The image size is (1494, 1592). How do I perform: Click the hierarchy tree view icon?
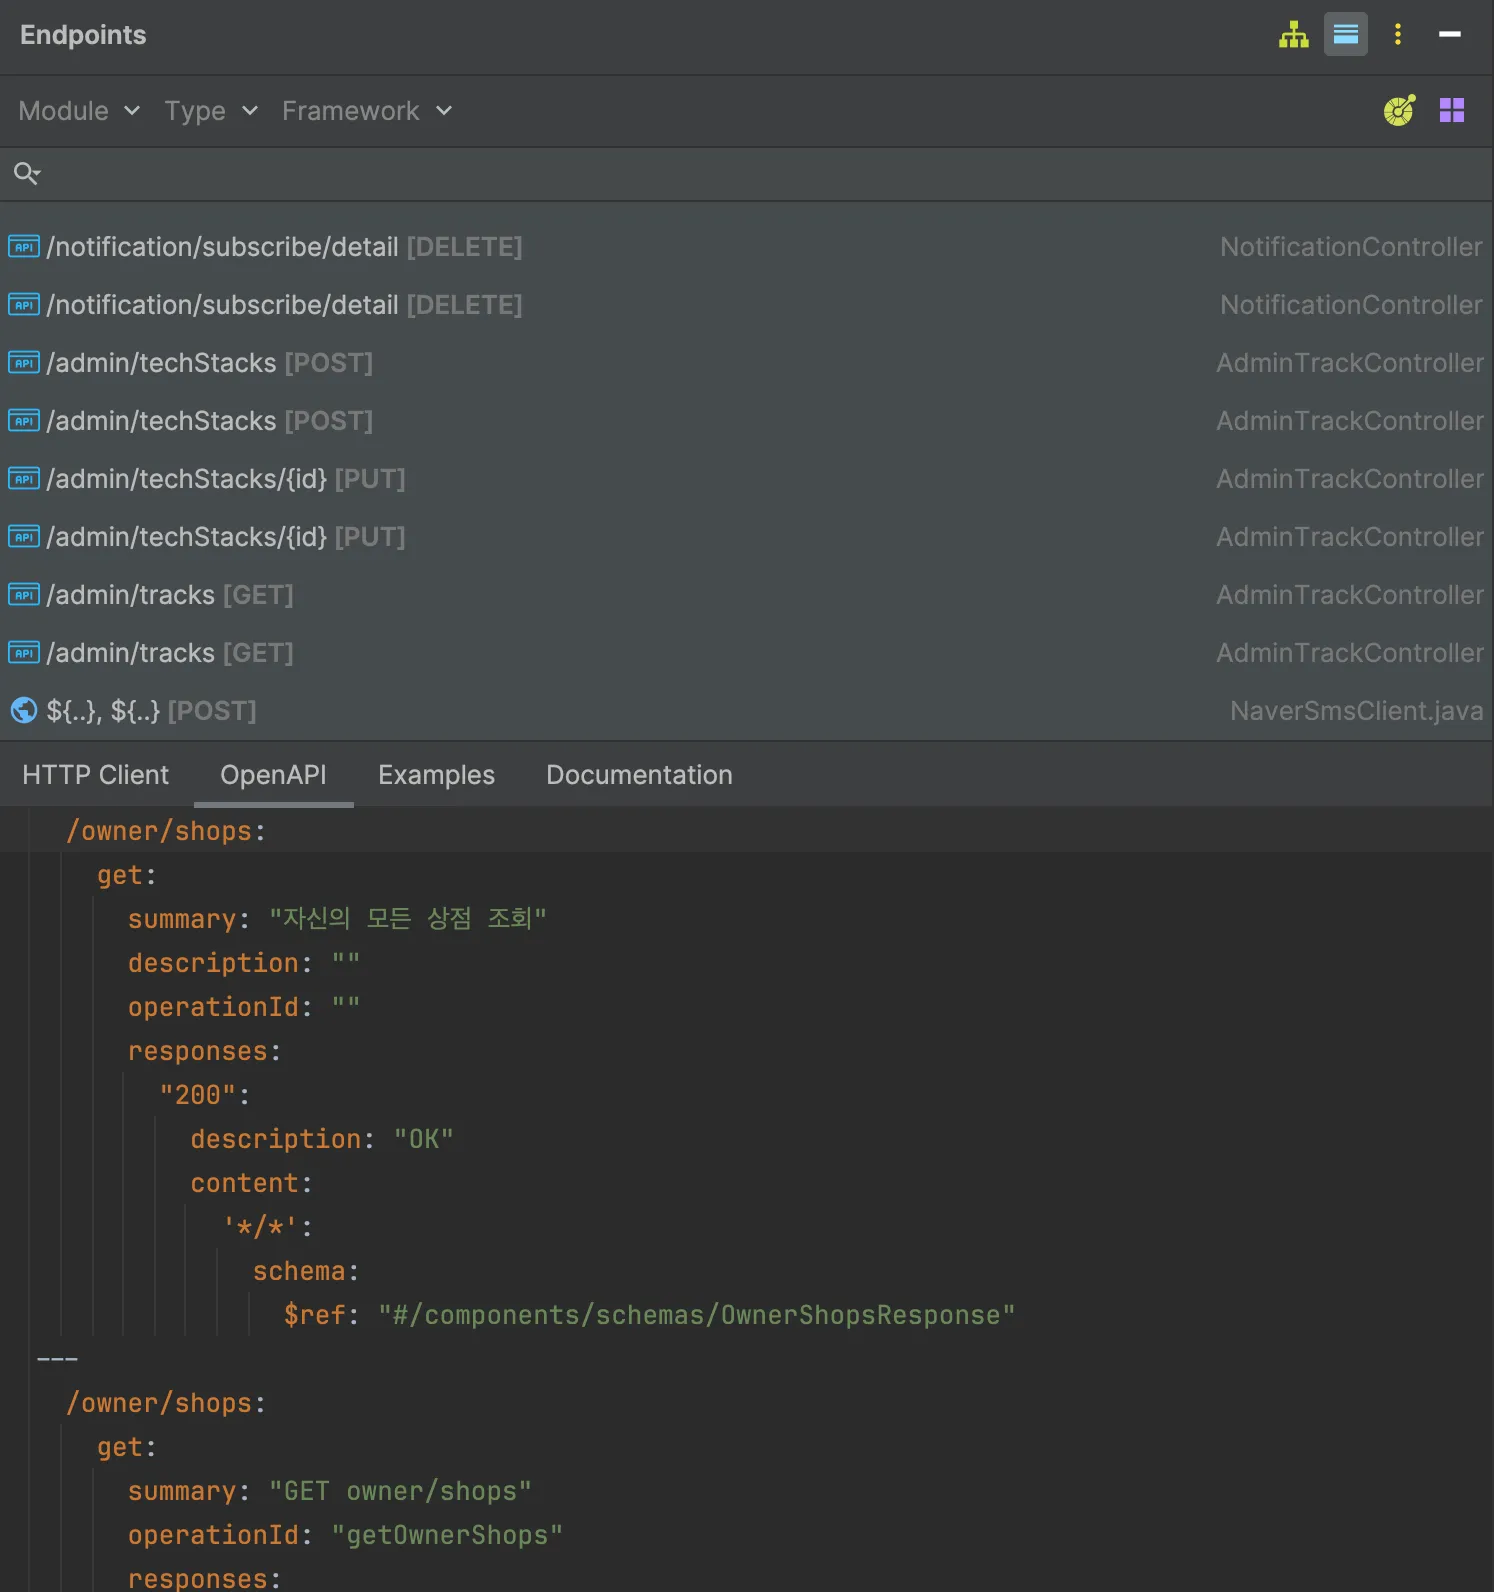pyautogui.click(x=1293, y=35)
